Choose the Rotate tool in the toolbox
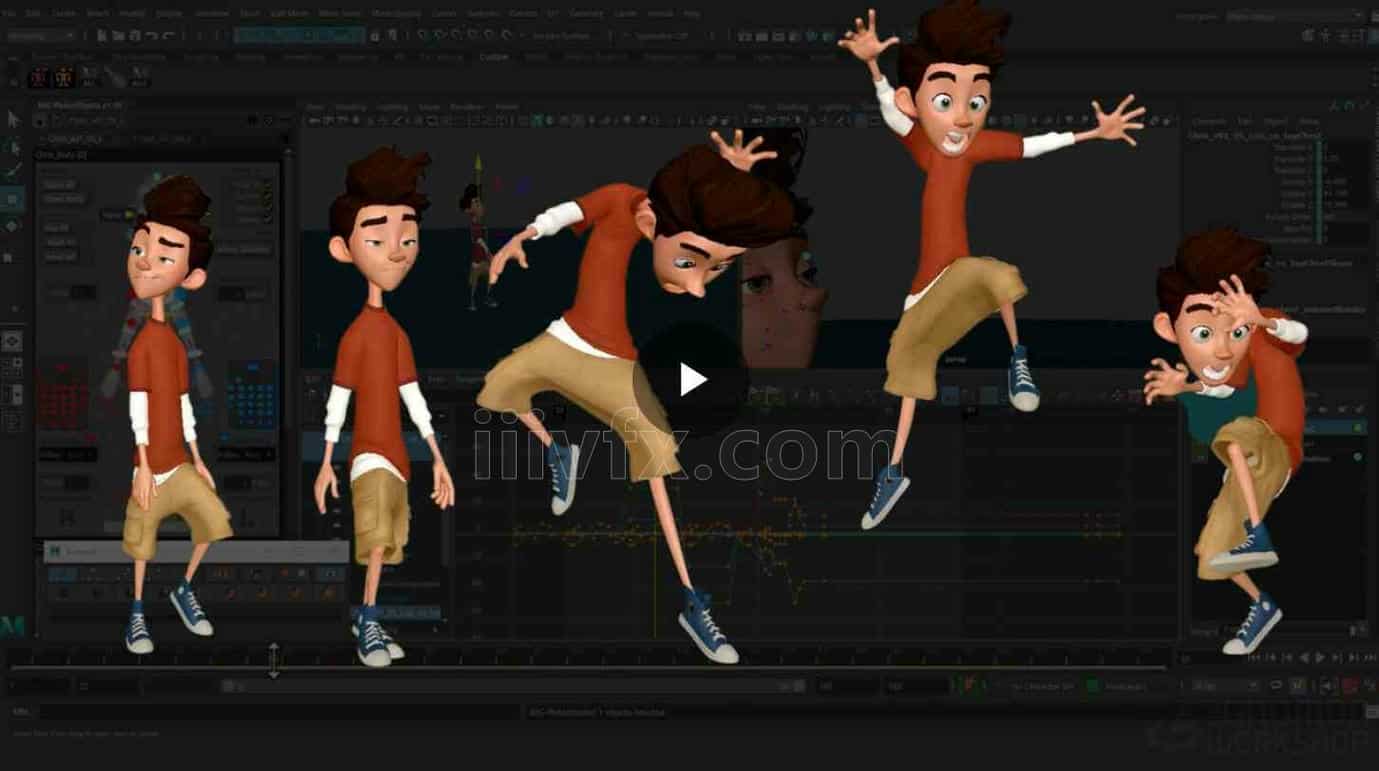 (x=13, y=226)
